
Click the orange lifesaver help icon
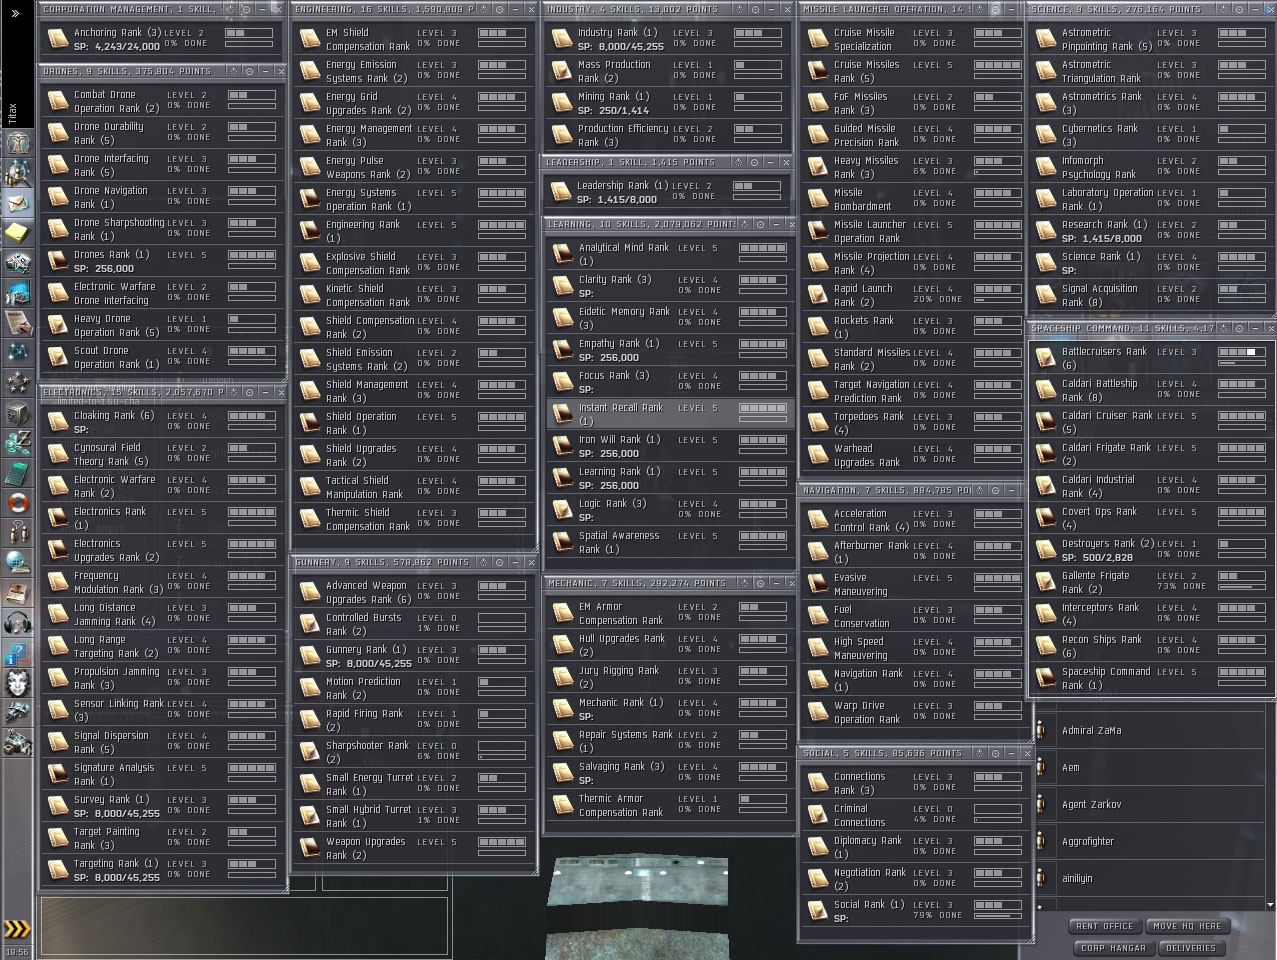pyautogui.click(x=18, y=501)
